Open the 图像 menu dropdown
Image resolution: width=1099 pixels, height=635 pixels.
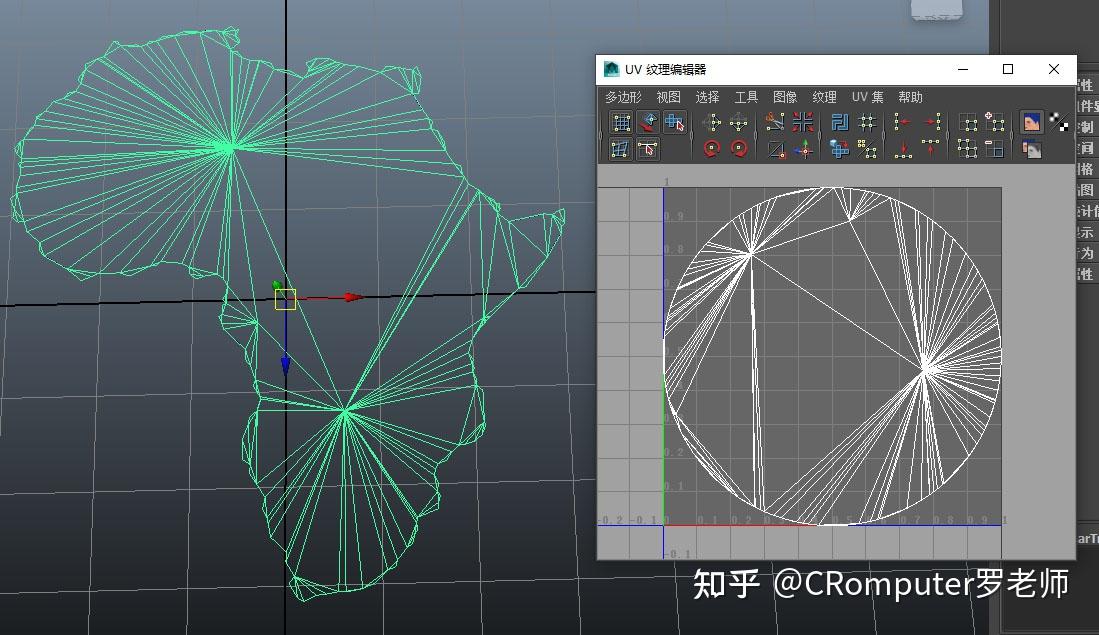pos(786,97)
